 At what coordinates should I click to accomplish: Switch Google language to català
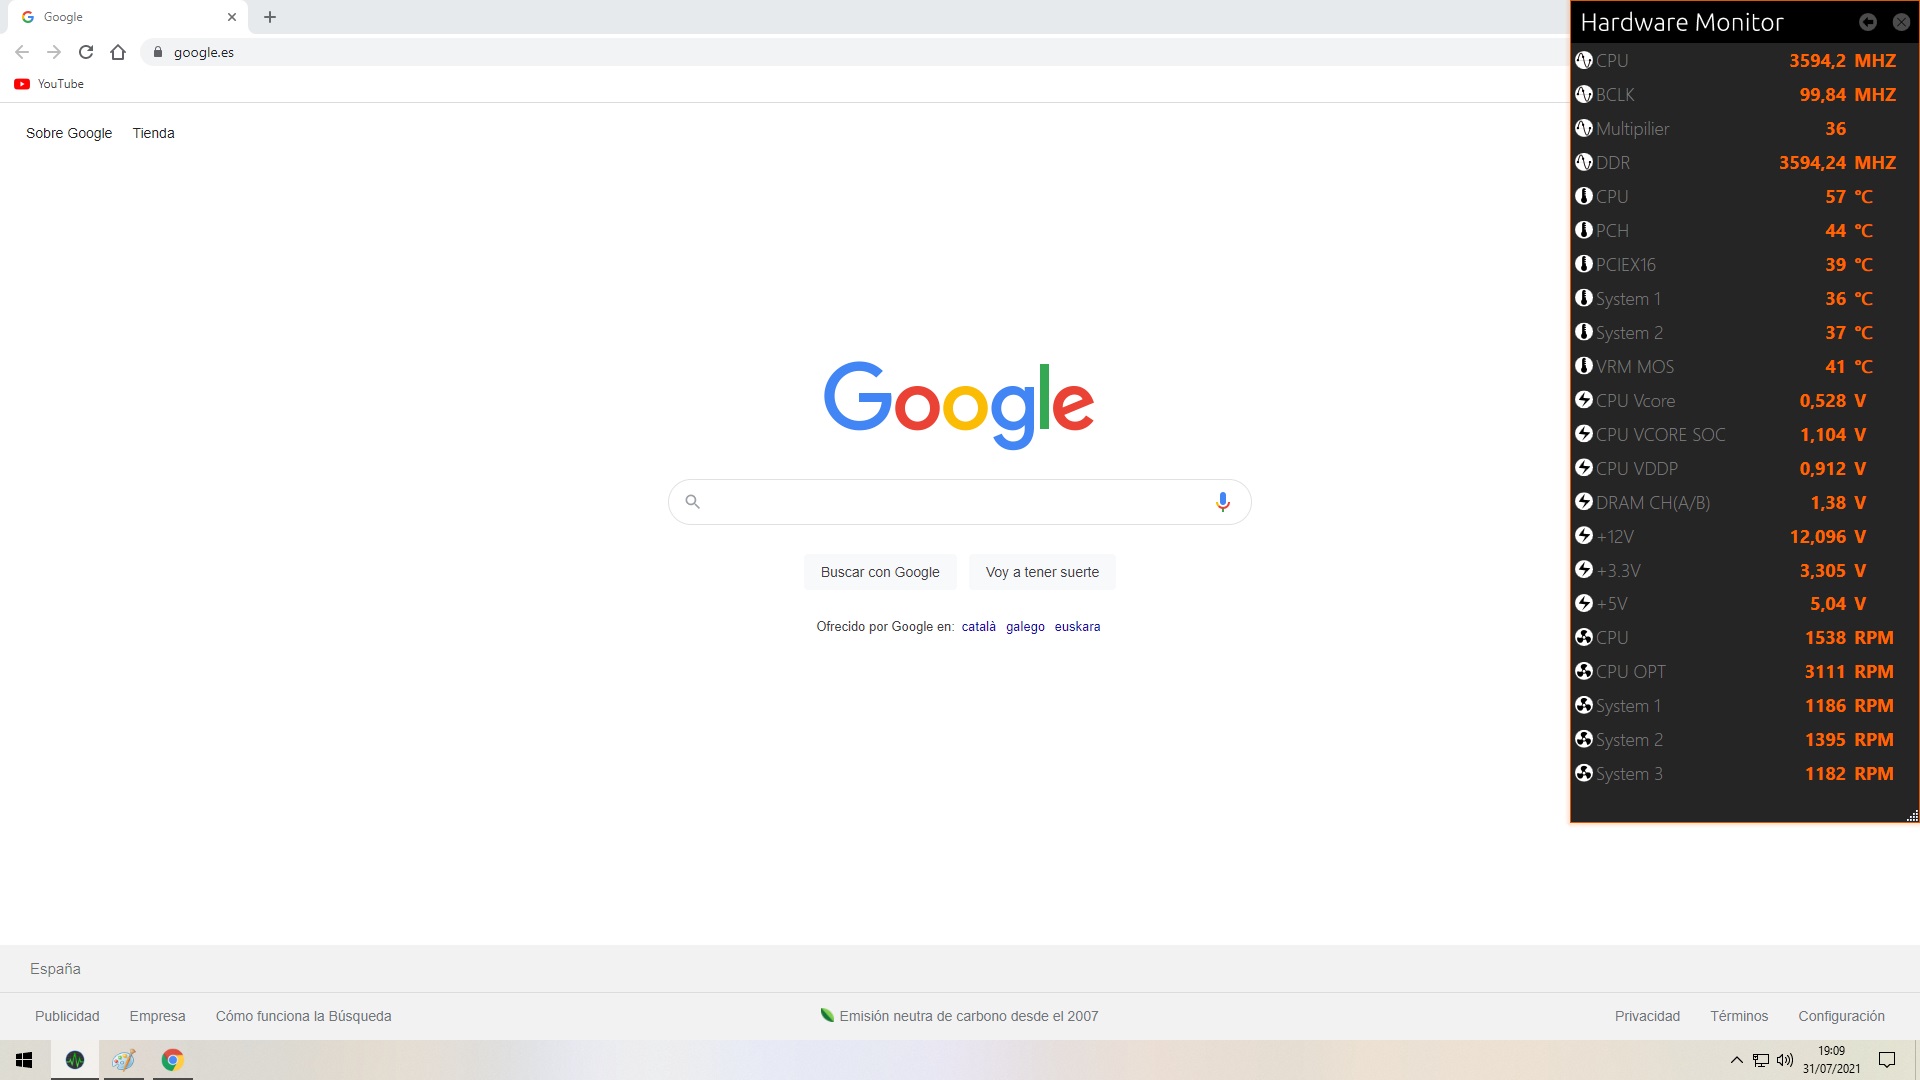[x=979, y=627]
